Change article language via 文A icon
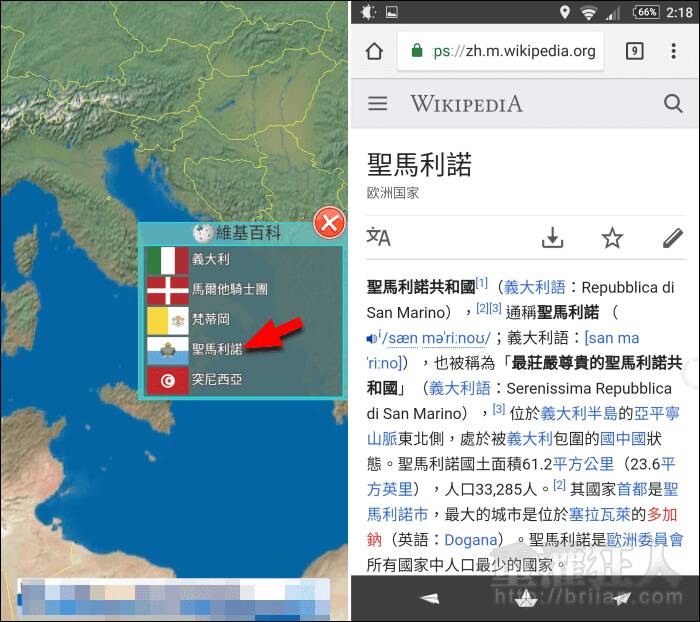Image resolution: width=700 pixels, height=622 pixels. (x=379, y=237)
